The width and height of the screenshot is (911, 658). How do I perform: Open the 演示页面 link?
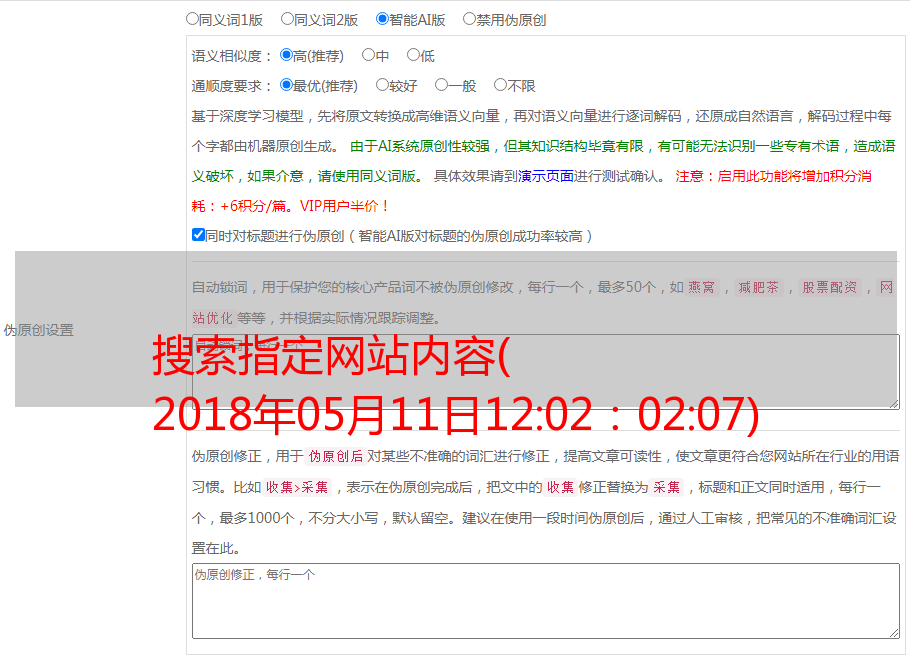546,176
